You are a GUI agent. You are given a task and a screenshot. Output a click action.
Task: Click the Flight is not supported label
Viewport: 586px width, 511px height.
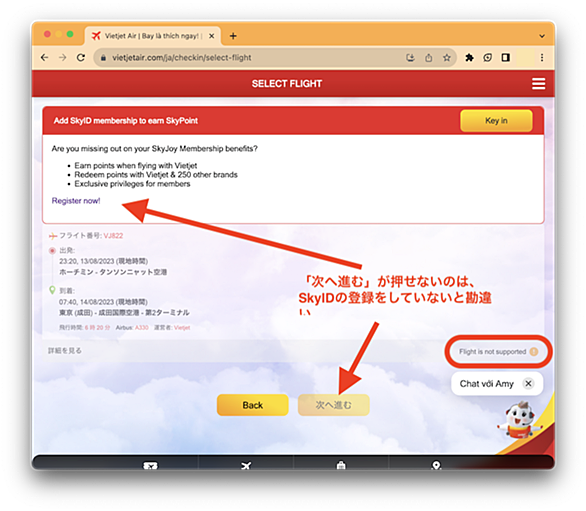[493, 352]
